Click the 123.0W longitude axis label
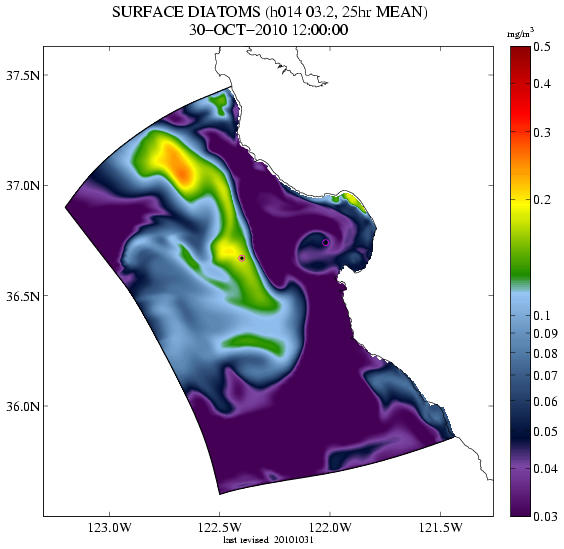The width and height of the screenshot is (564, 549). point(110,528)
